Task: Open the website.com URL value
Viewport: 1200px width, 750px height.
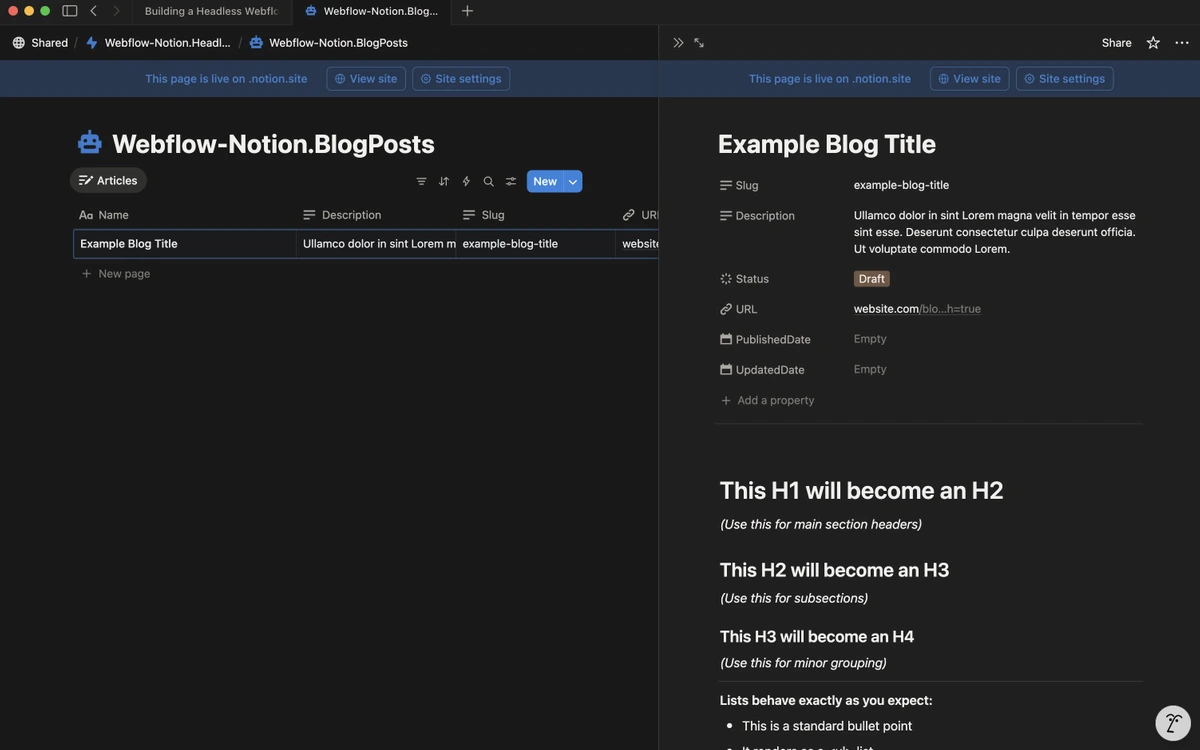Action: 917,309
